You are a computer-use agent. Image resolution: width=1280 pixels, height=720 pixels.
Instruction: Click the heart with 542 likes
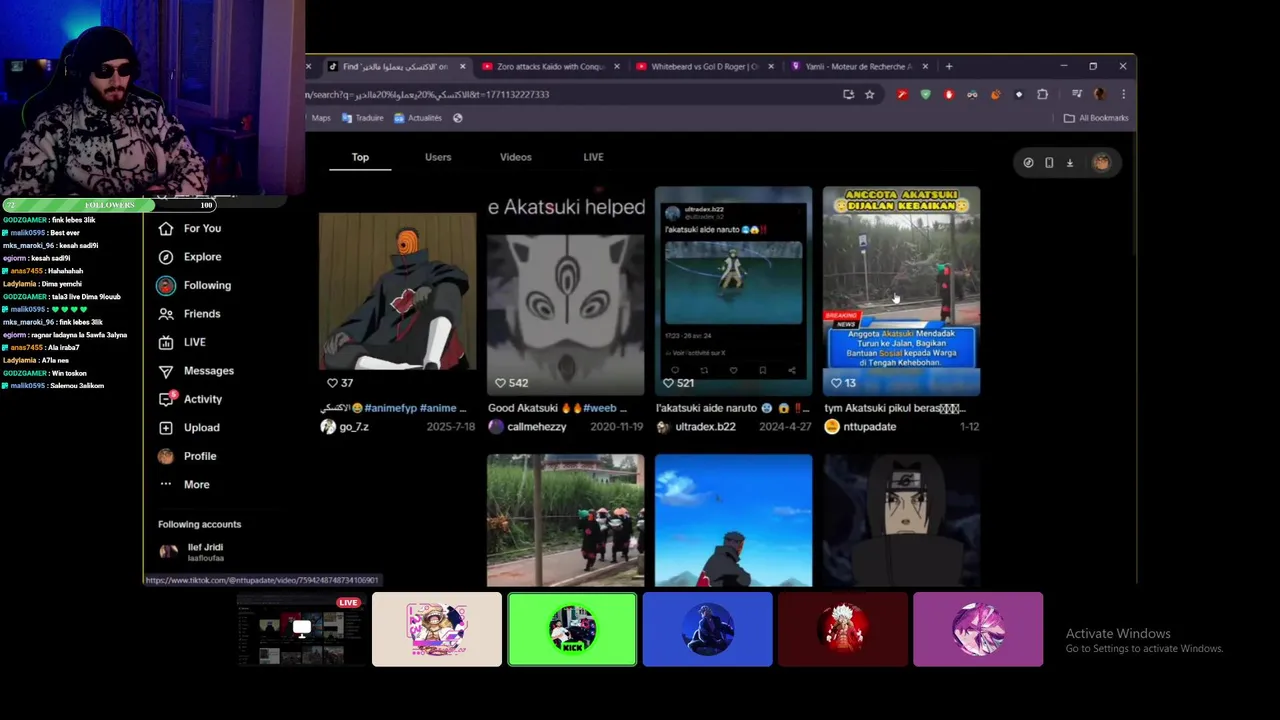click(x=501, y=383)
